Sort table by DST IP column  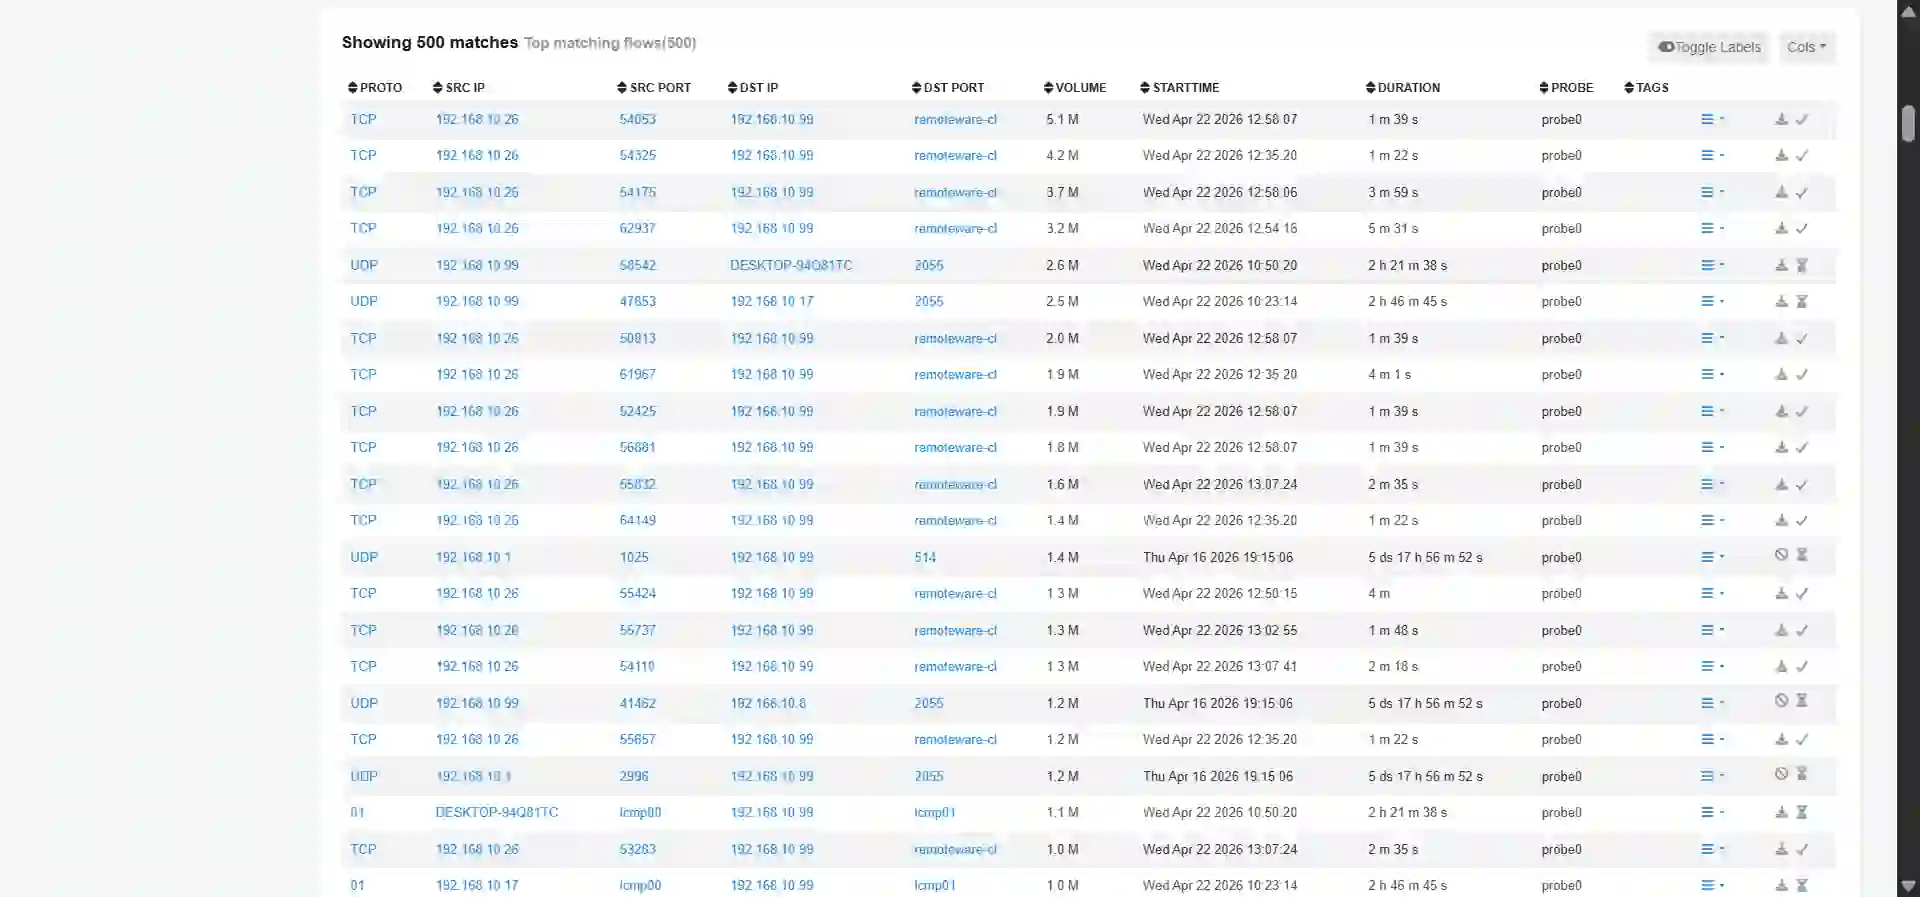tap(753, 88)
